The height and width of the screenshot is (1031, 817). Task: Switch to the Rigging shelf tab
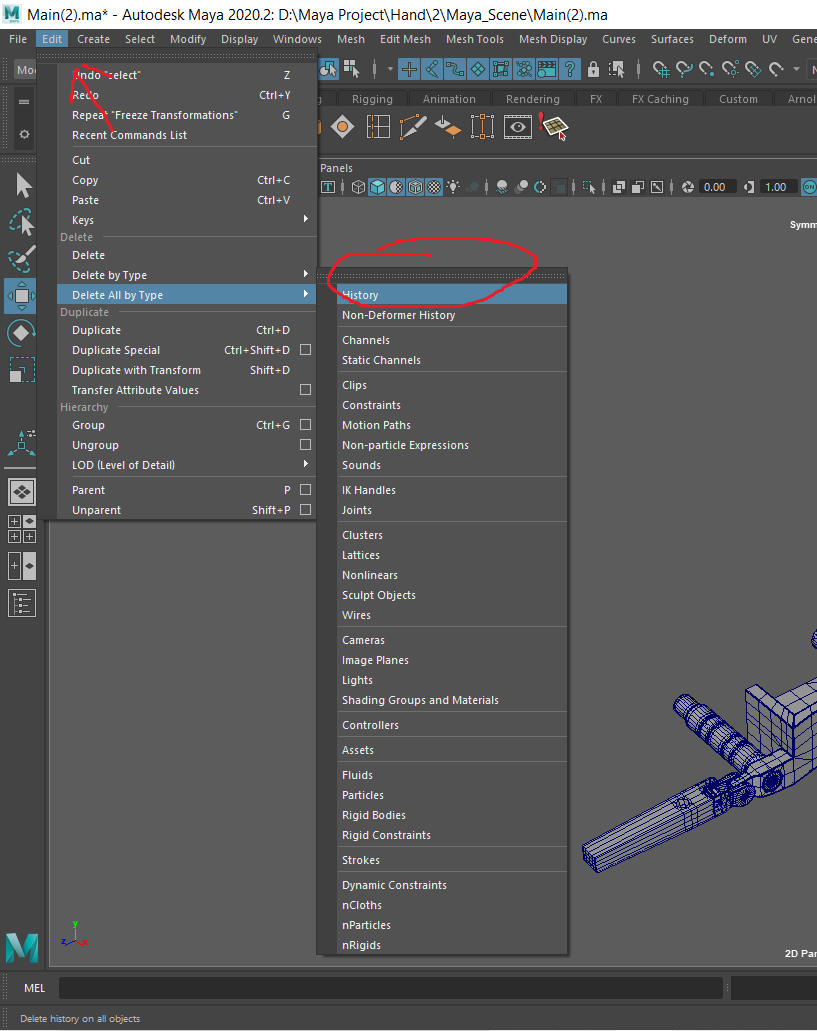pyautogui.click(x=372, y=99)
